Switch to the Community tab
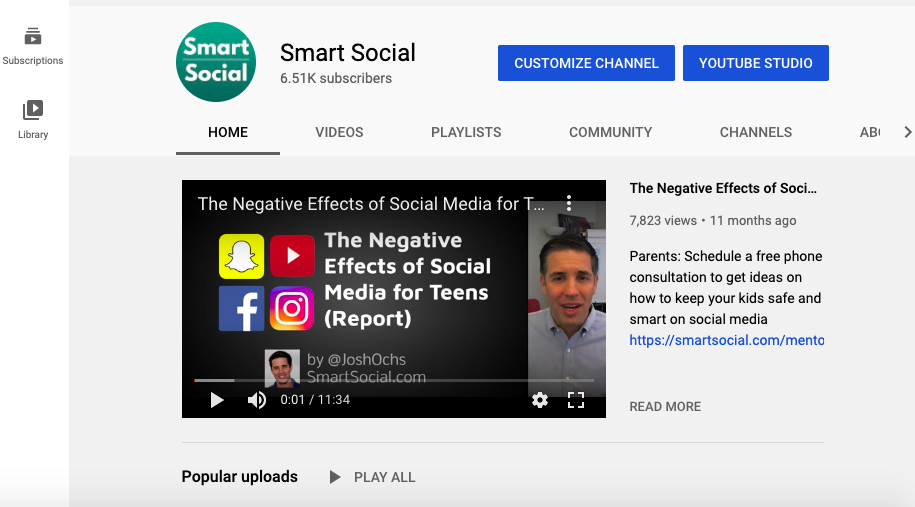Viewport: 915px width, 507px height. pos(610,132)
